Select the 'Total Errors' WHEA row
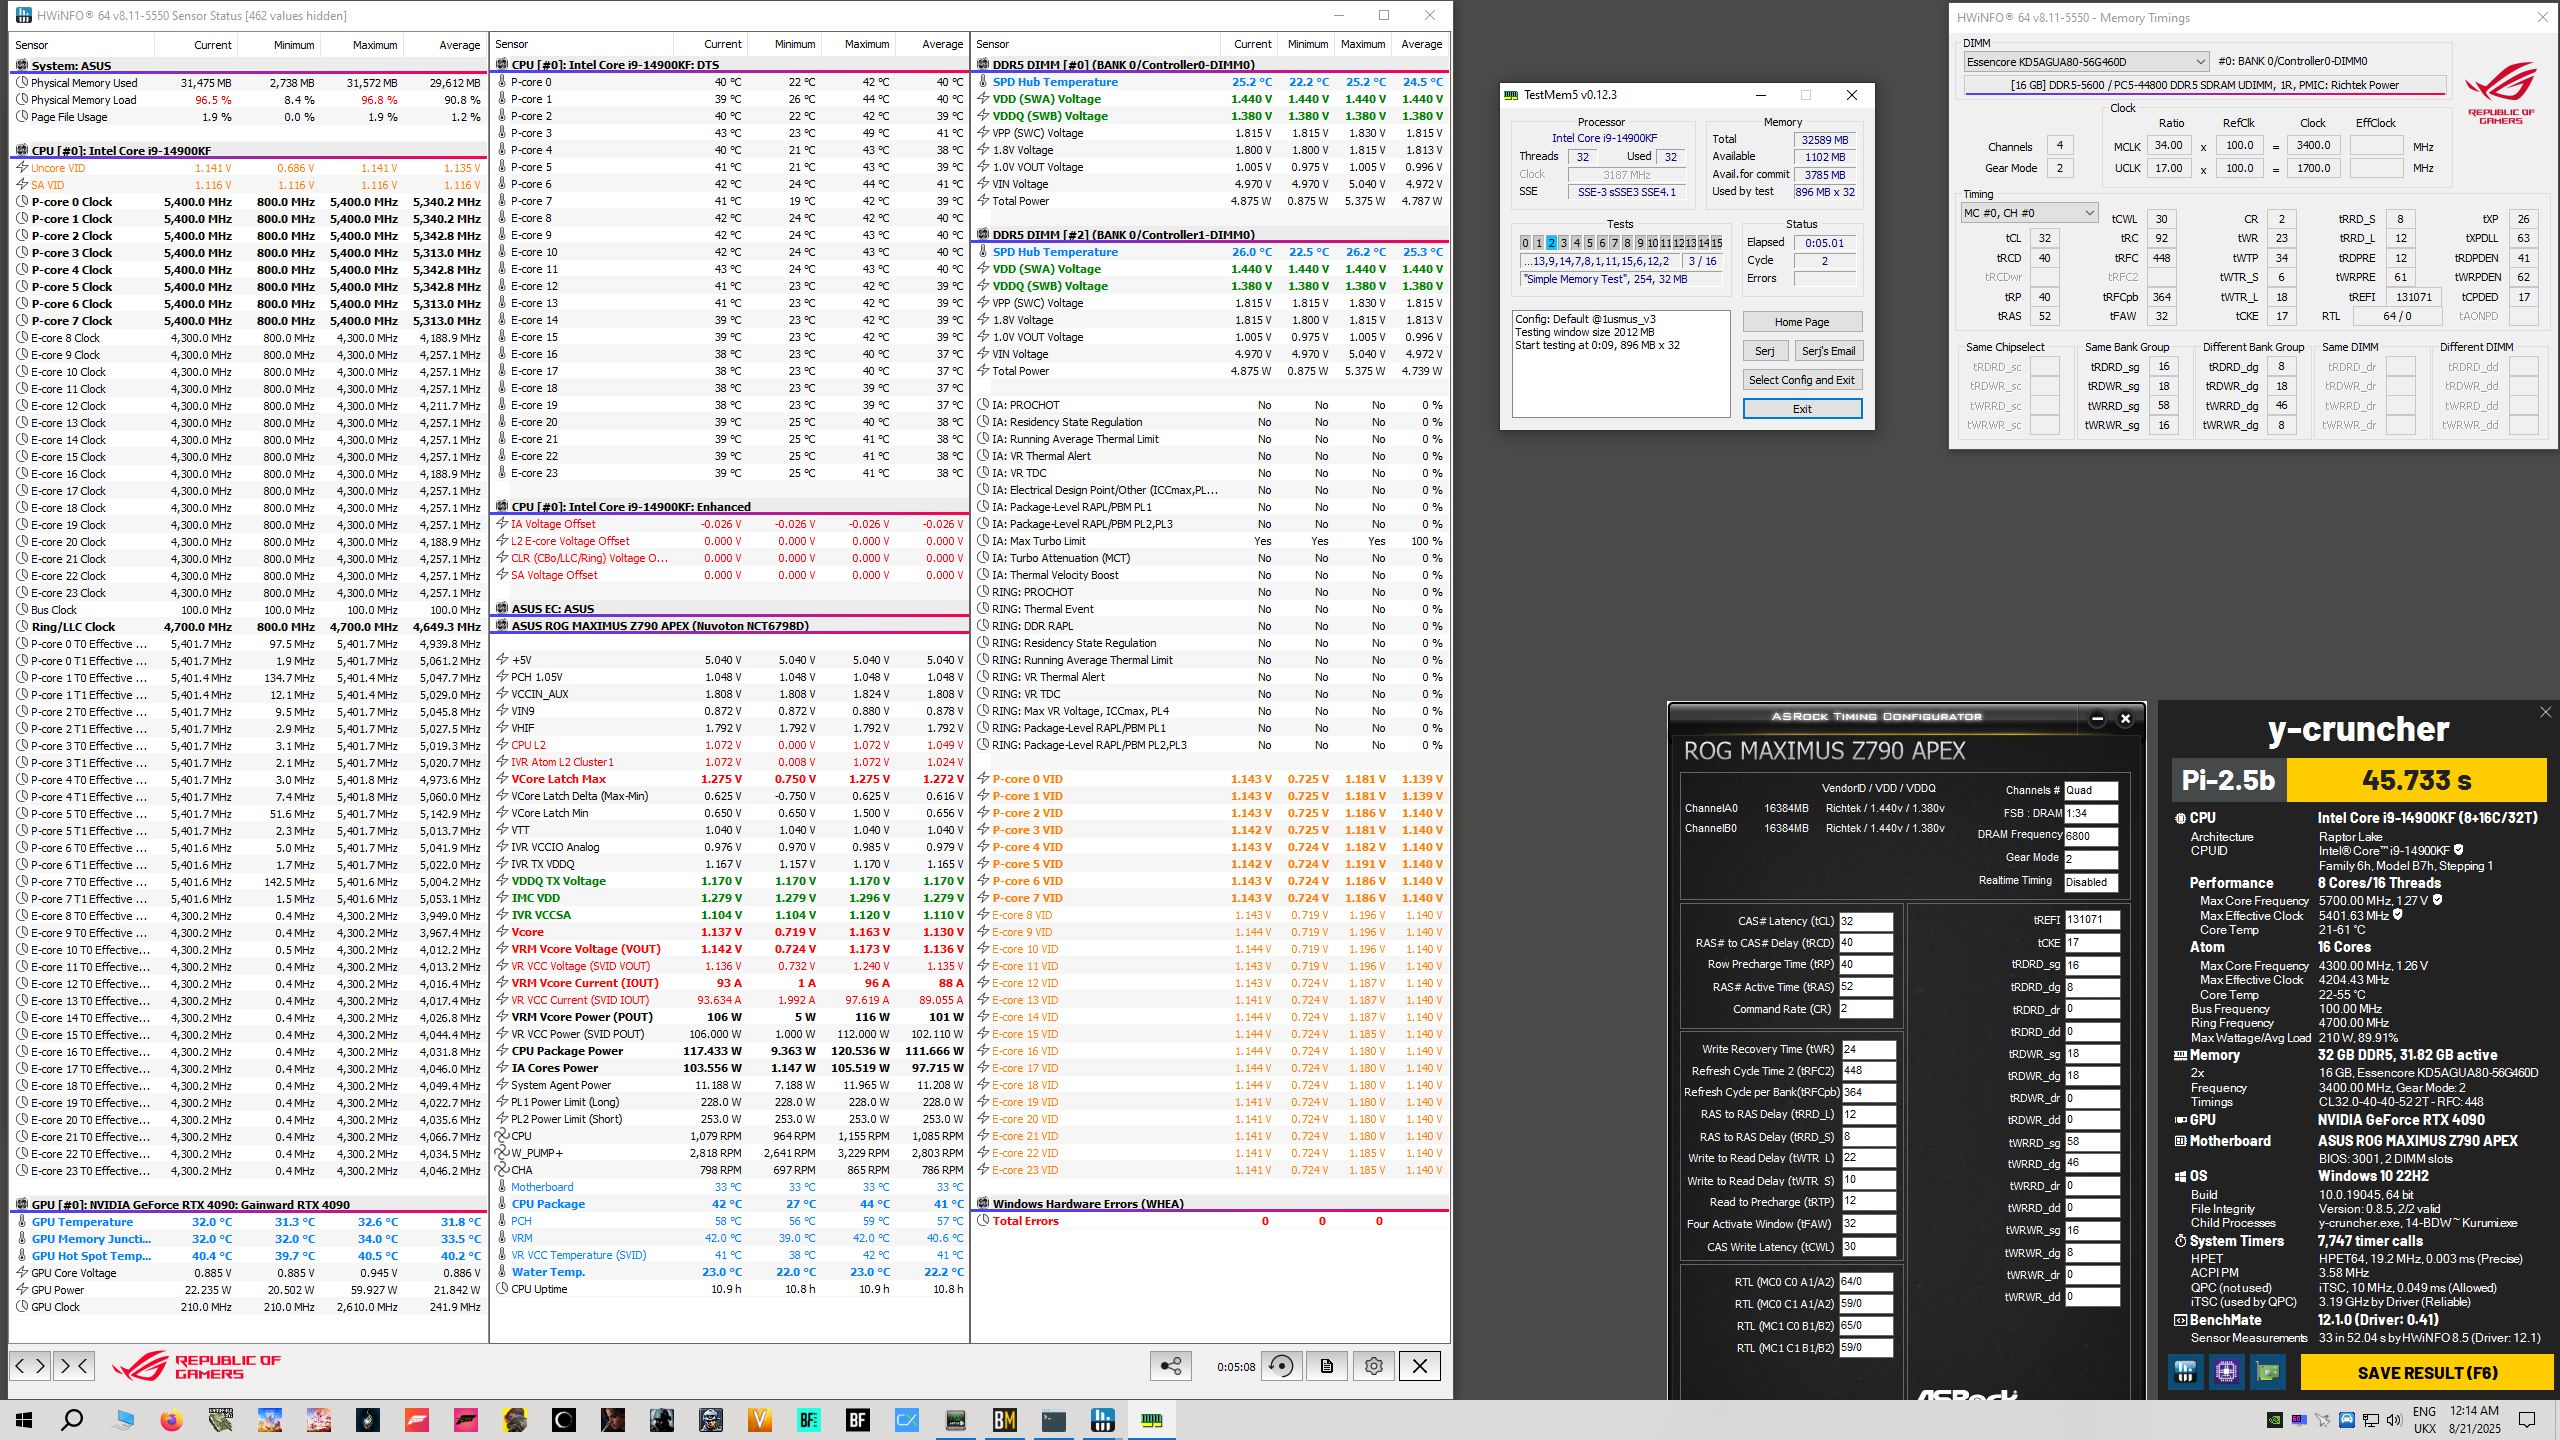2560x1440 pixels. pos(1210,1221)
